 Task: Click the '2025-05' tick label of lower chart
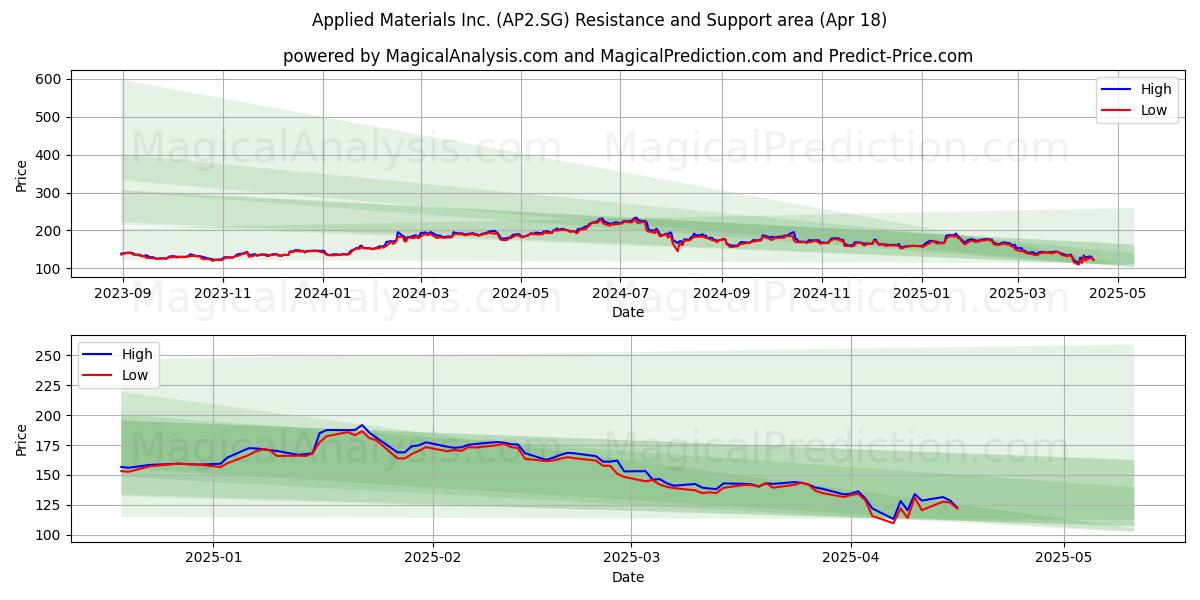pyautogui.click(x=1064, y=559)
